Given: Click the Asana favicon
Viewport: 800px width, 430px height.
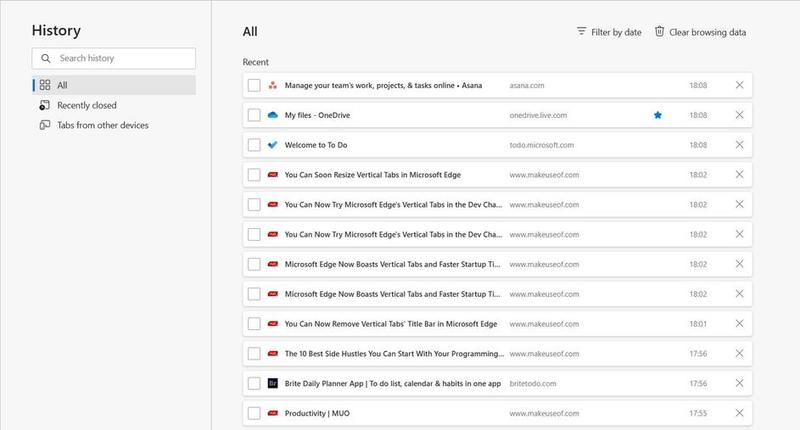Looking at the screenshot, I should pos(273,85).
